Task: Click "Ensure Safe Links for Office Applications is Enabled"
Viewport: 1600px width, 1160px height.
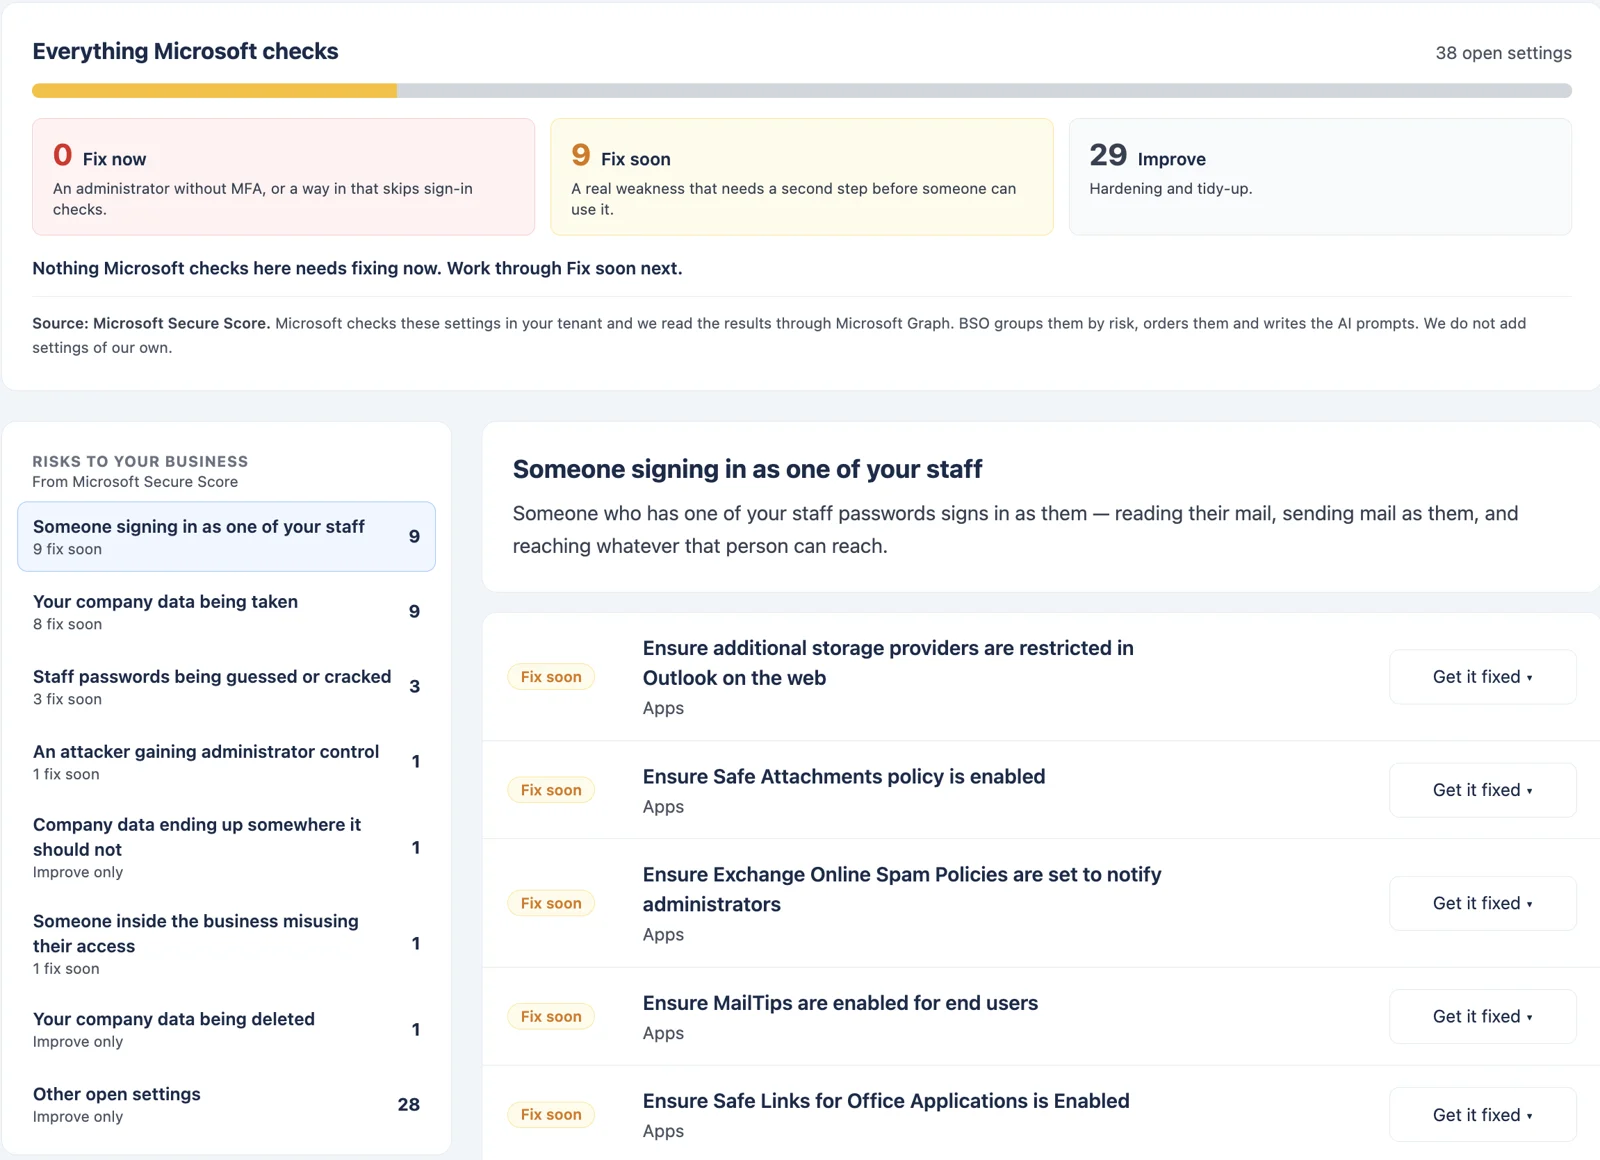Action: (x=886, y=1101)
